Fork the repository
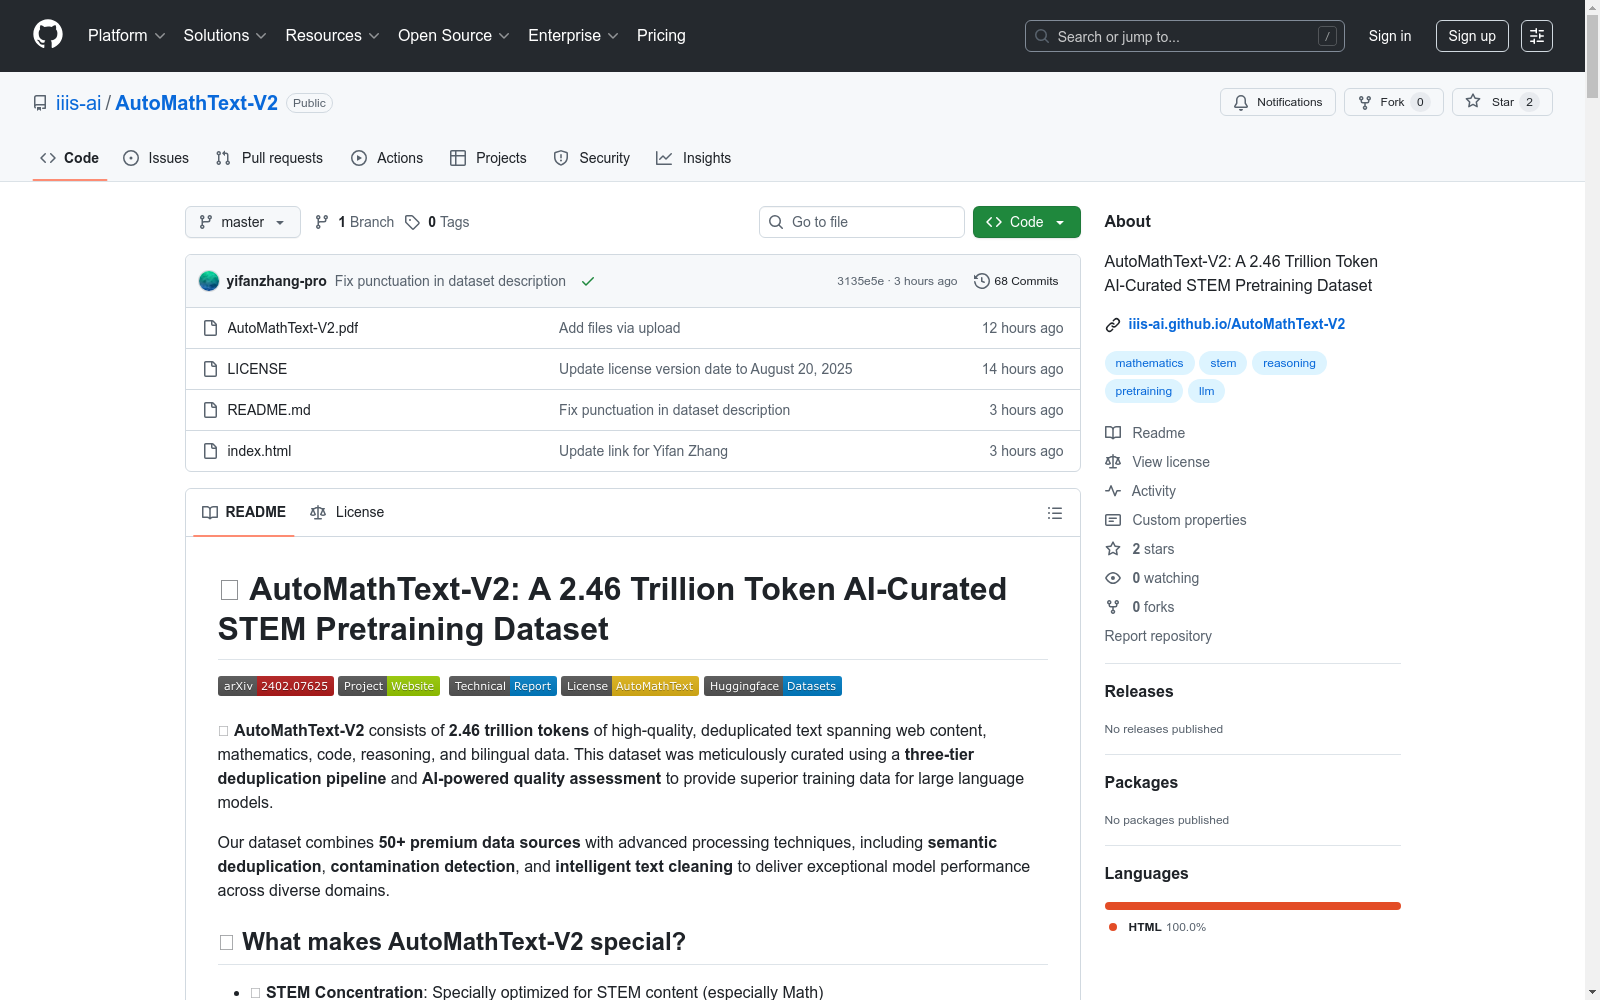 point(1393,102)
